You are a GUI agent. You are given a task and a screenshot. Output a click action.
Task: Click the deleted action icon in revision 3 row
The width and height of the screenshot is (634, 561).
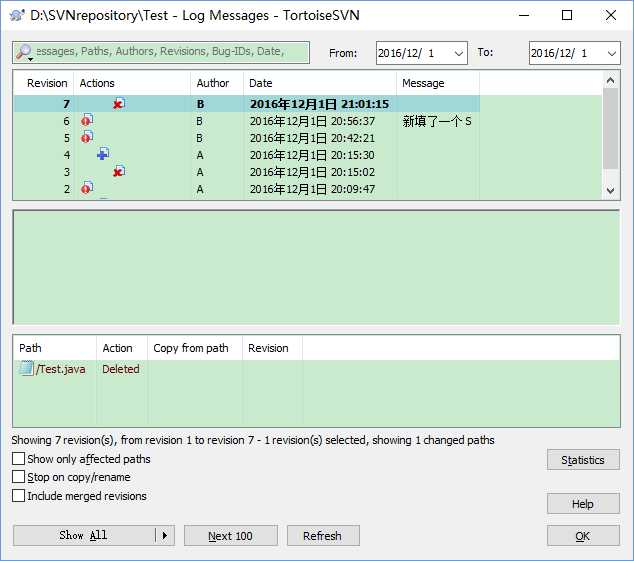click(x=119, y=171)
